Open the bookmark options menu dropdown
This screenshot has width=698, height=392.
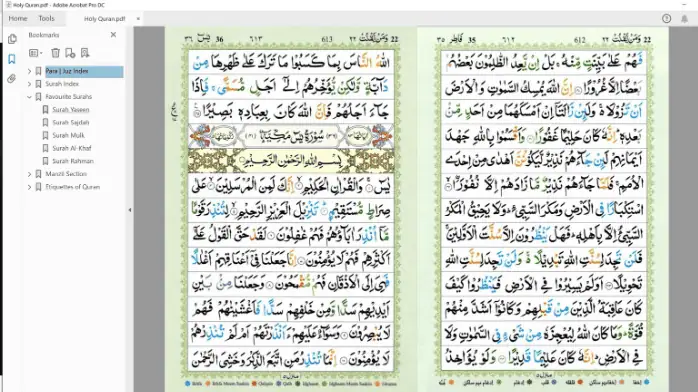[36, 53]
